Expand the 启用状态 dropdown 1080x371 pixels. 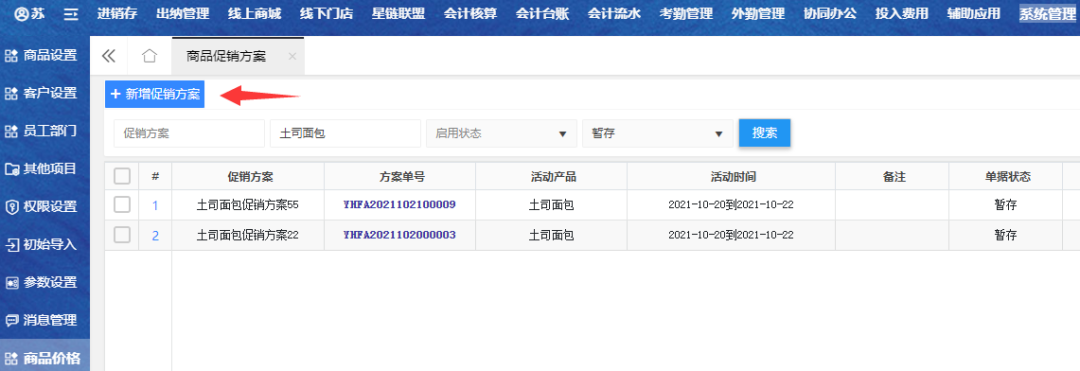501,134
